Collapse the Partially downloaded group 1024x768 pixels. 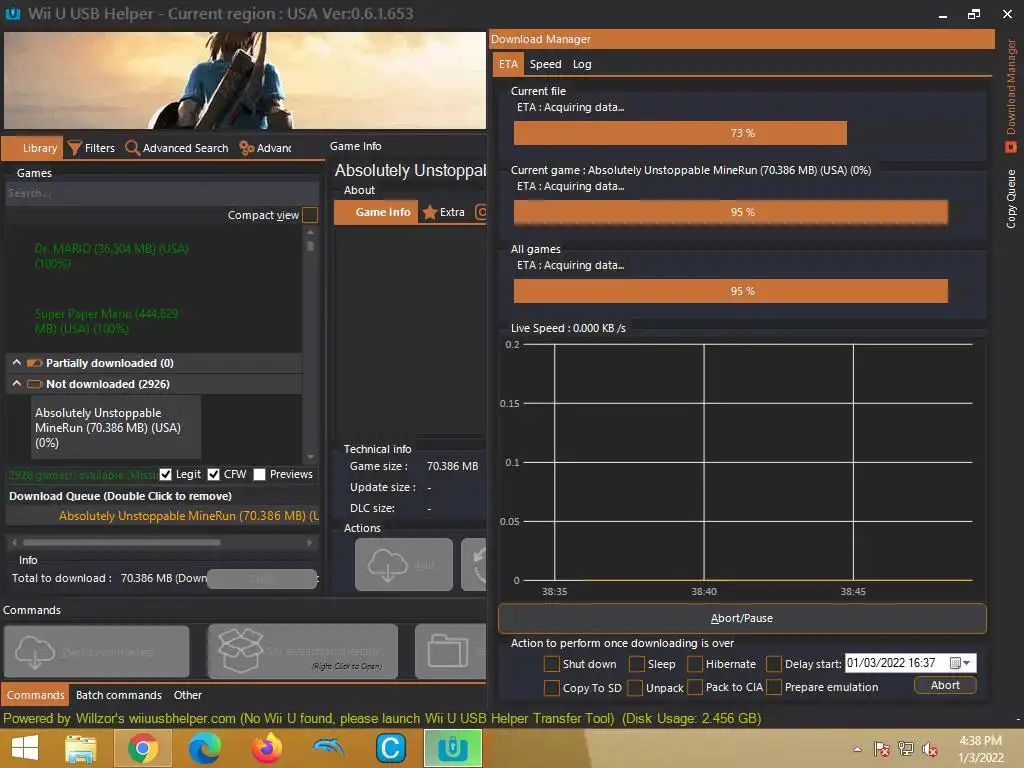pos(17,362)
